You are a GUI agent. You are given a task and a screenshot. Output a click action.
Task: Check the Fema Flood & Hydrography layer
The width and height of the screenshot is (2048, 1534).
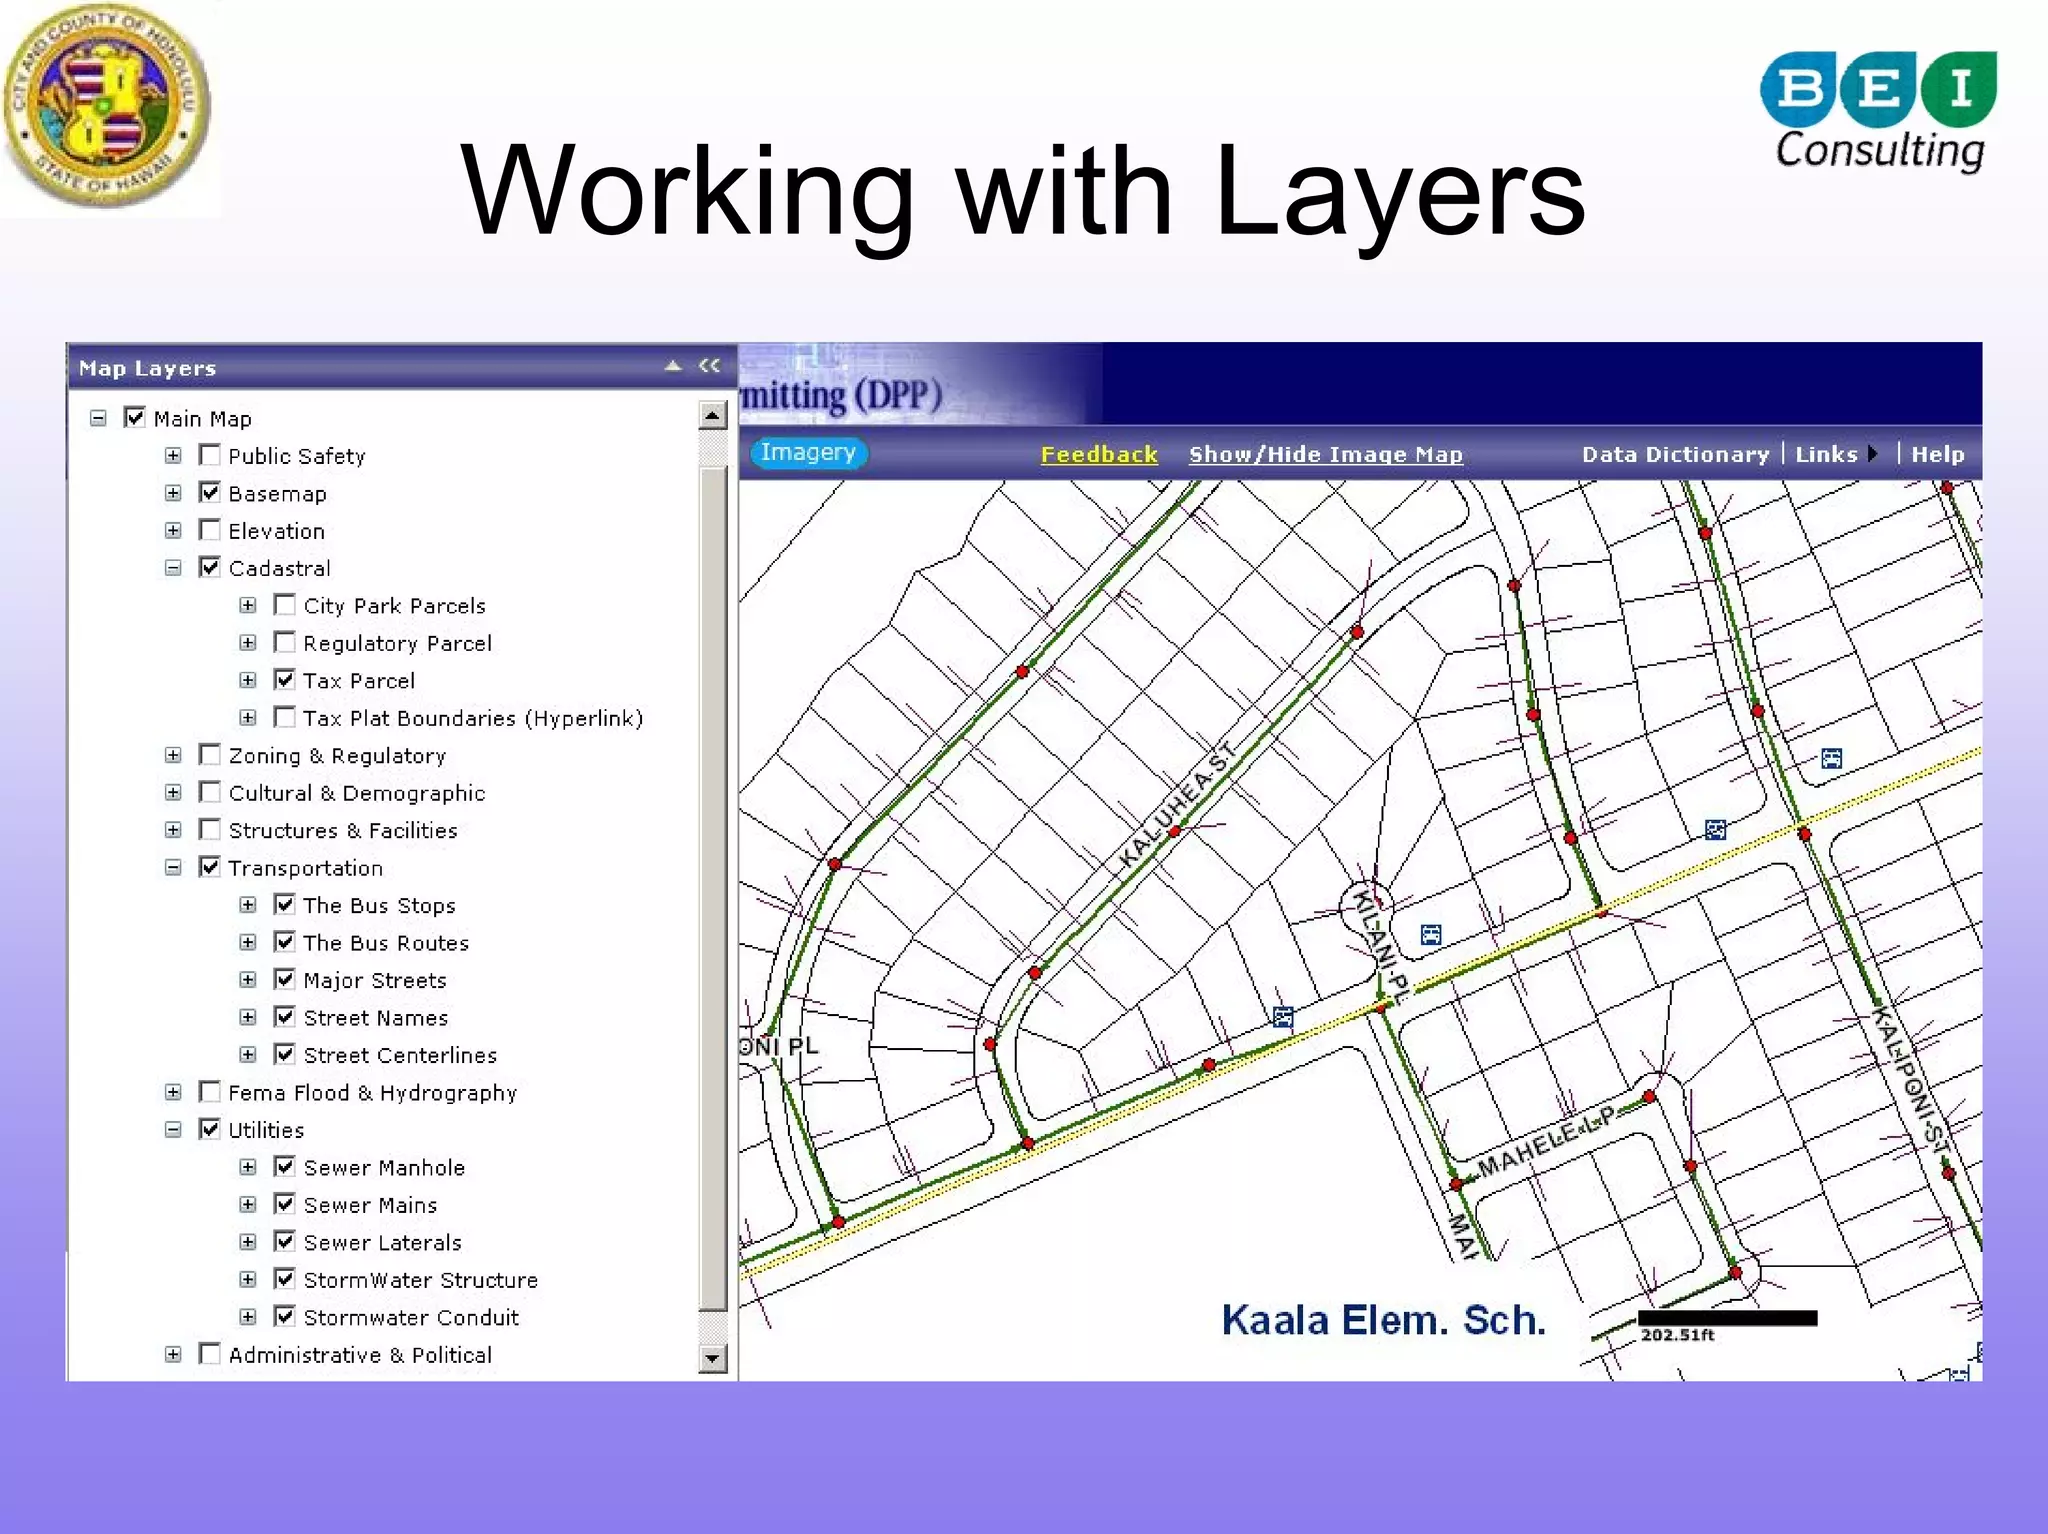click(x=210, y=1092)
